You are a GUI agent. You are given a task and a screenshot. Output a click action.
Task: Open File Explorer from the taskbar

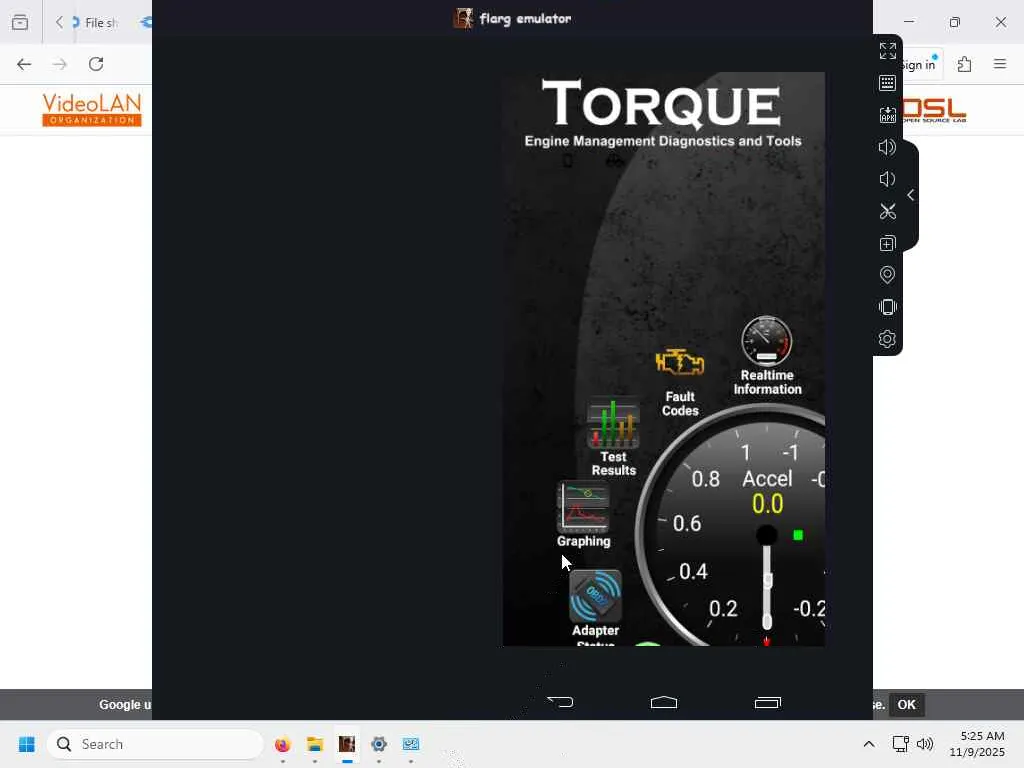[315, 744]
